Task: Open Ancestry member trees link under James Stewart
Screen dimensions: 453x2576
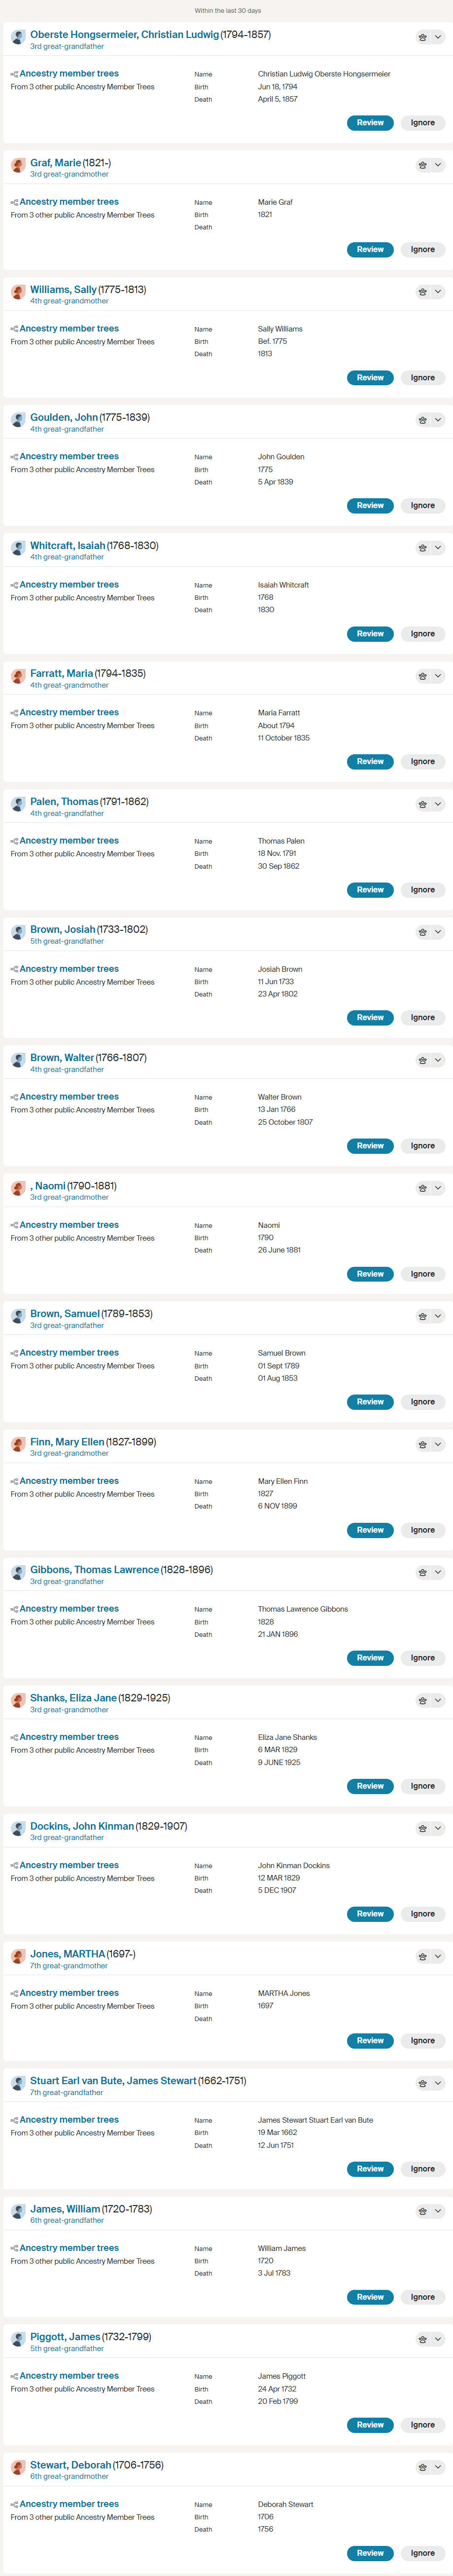Action: pos(69,2120)
